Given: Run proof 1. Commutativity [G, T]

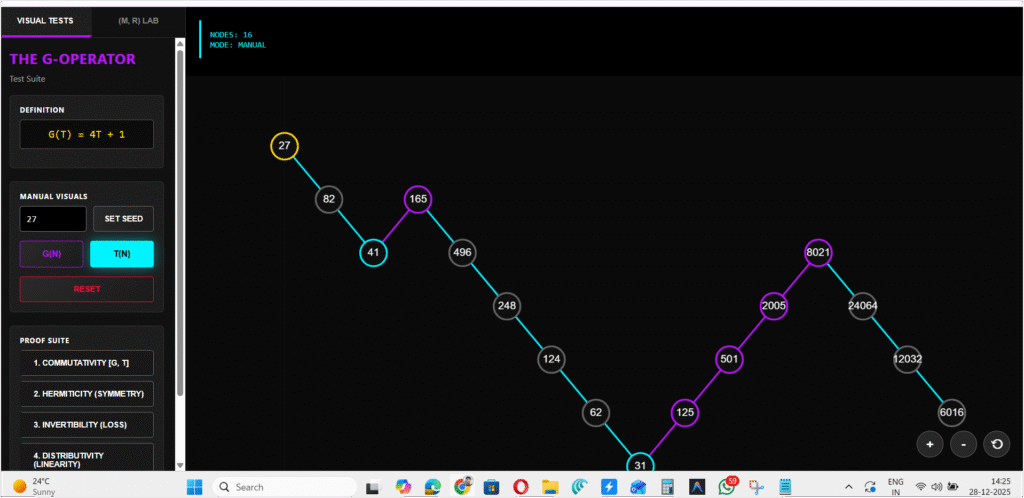Looking at the screenshot, I should 87,362.
